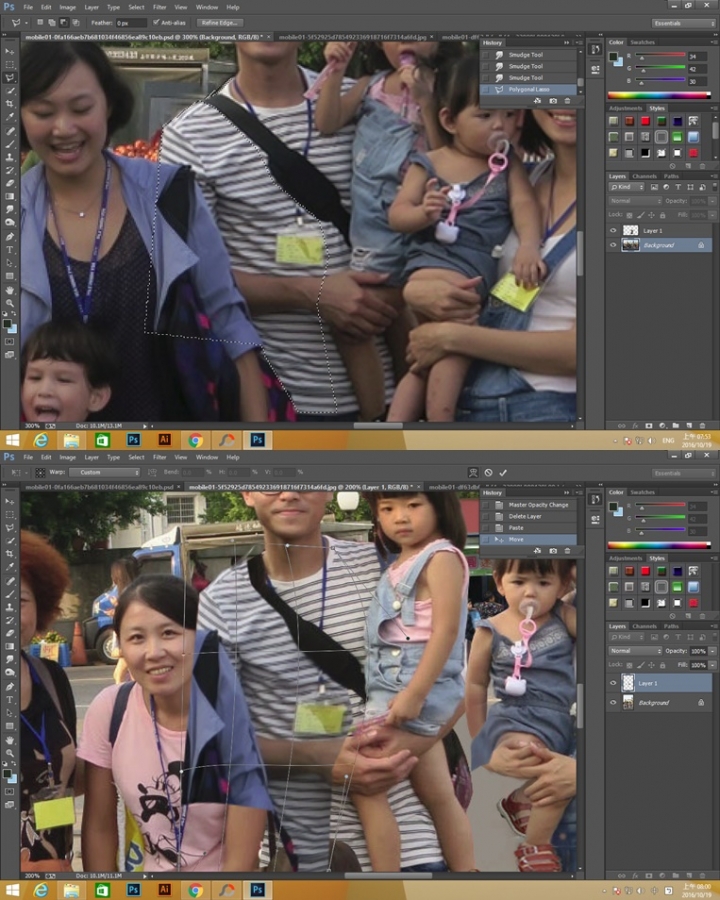The width and height of the screenshot is (720, 900).
Task: Select the Move tool in the bottom Photoshop window
Action: click(x=10, y=502)
